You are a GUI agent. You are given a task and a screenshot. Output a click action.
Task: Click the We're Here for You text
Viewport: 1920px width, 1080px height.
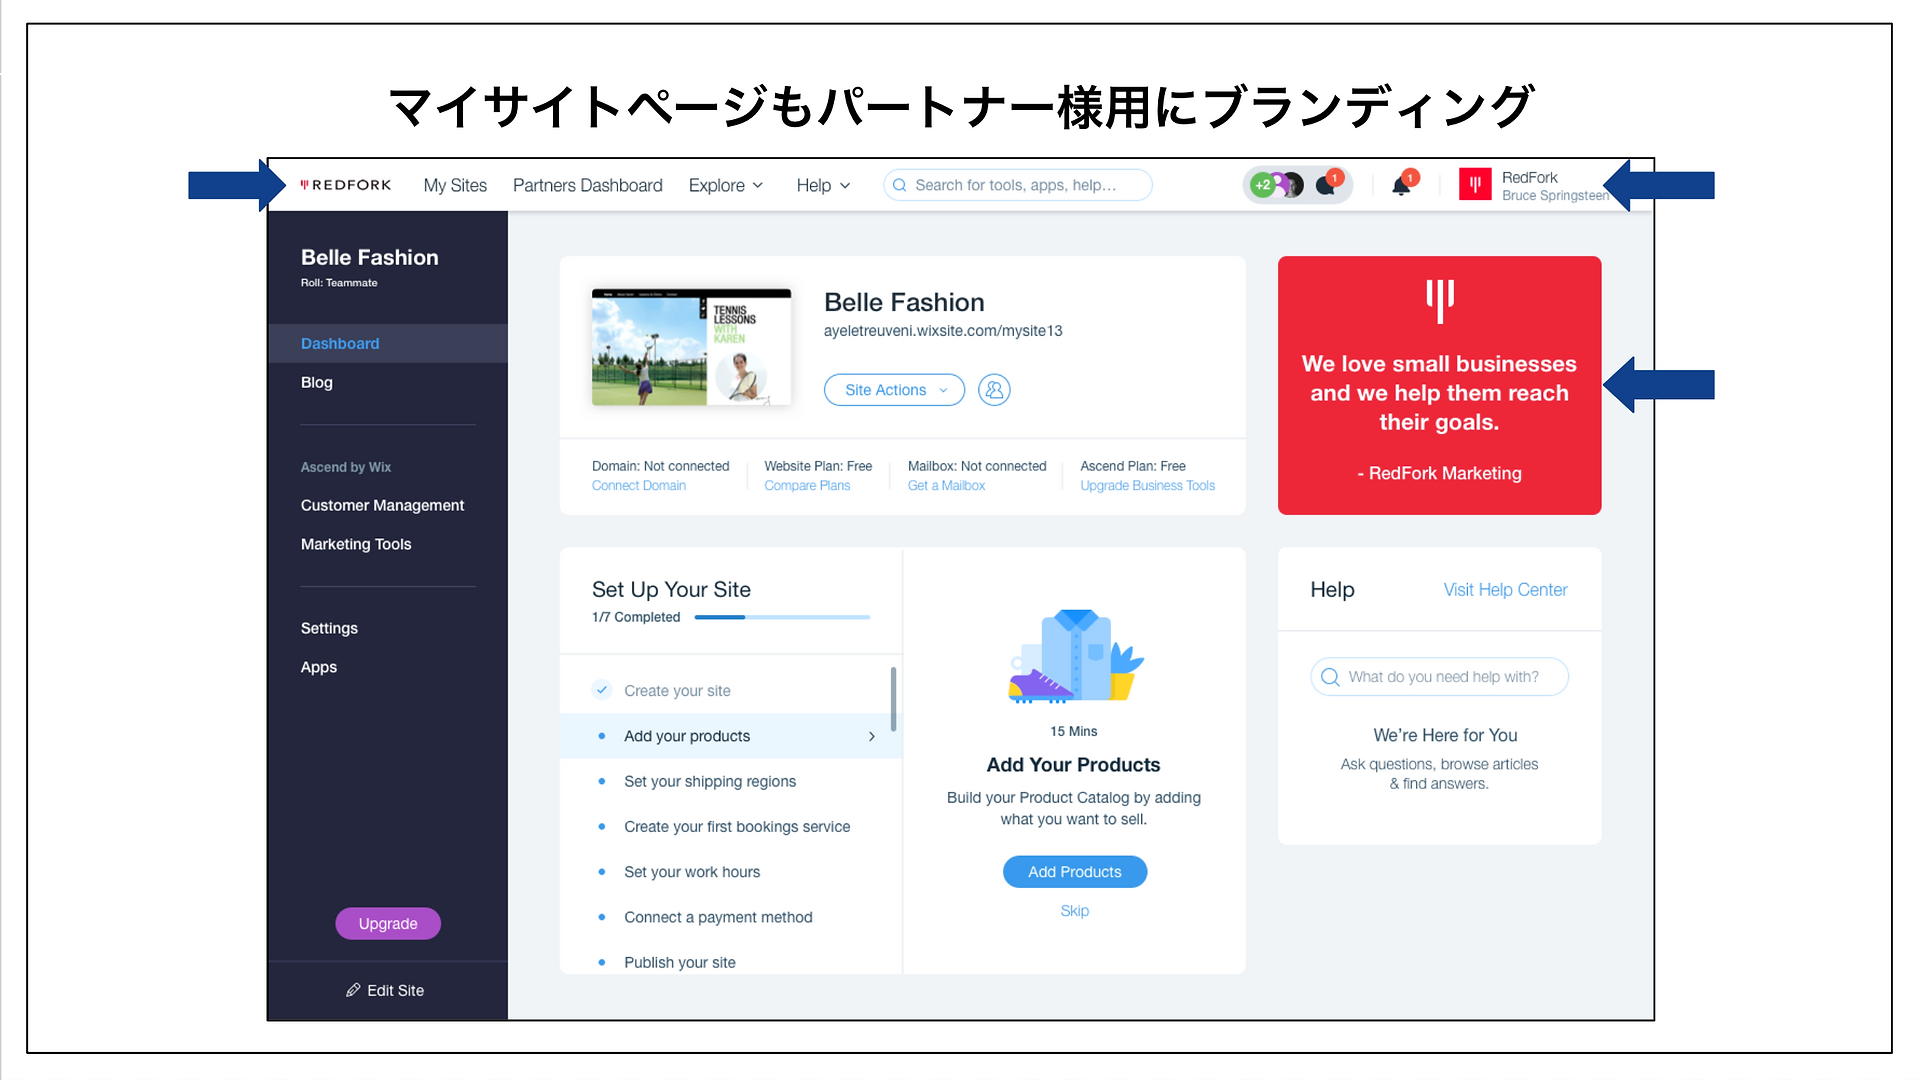(x=1445, y=736)
